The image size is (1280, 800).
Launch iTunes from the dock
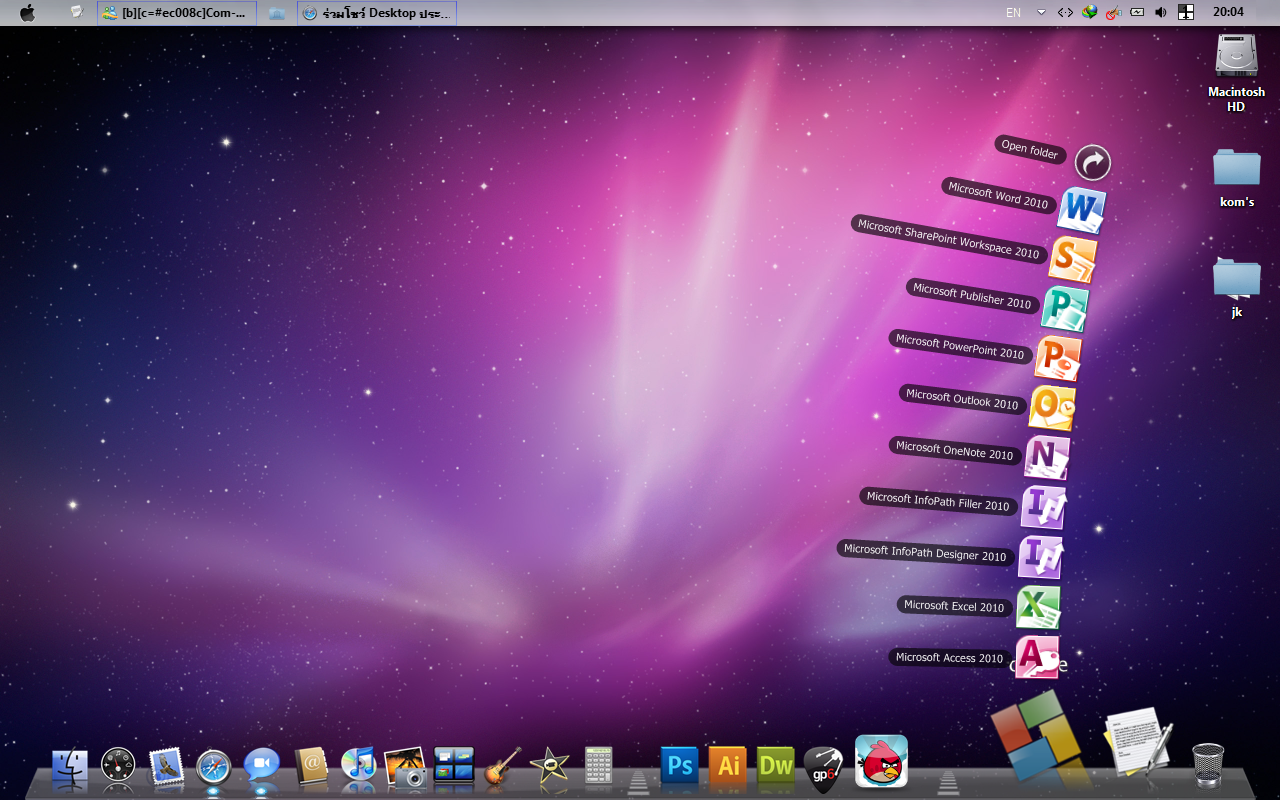click(x=358, y=766)
